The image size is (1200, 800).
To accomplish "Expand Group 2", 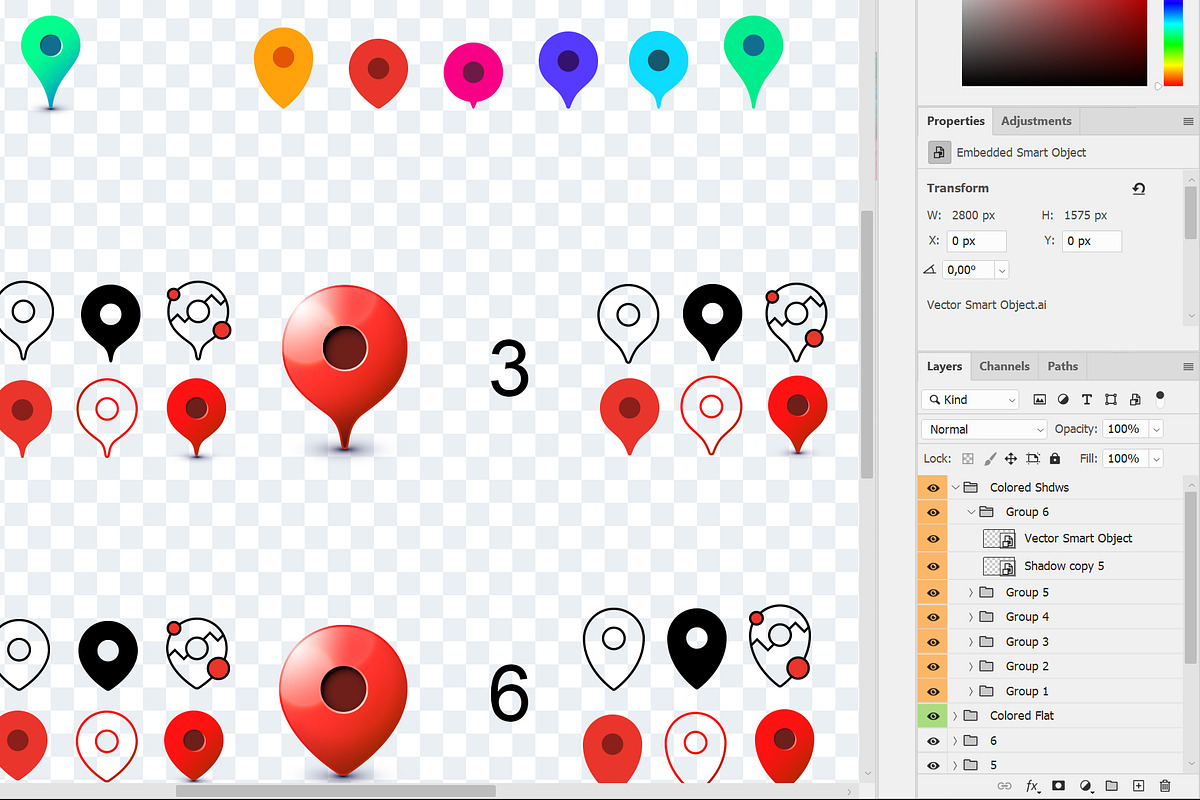I will 971,666.
